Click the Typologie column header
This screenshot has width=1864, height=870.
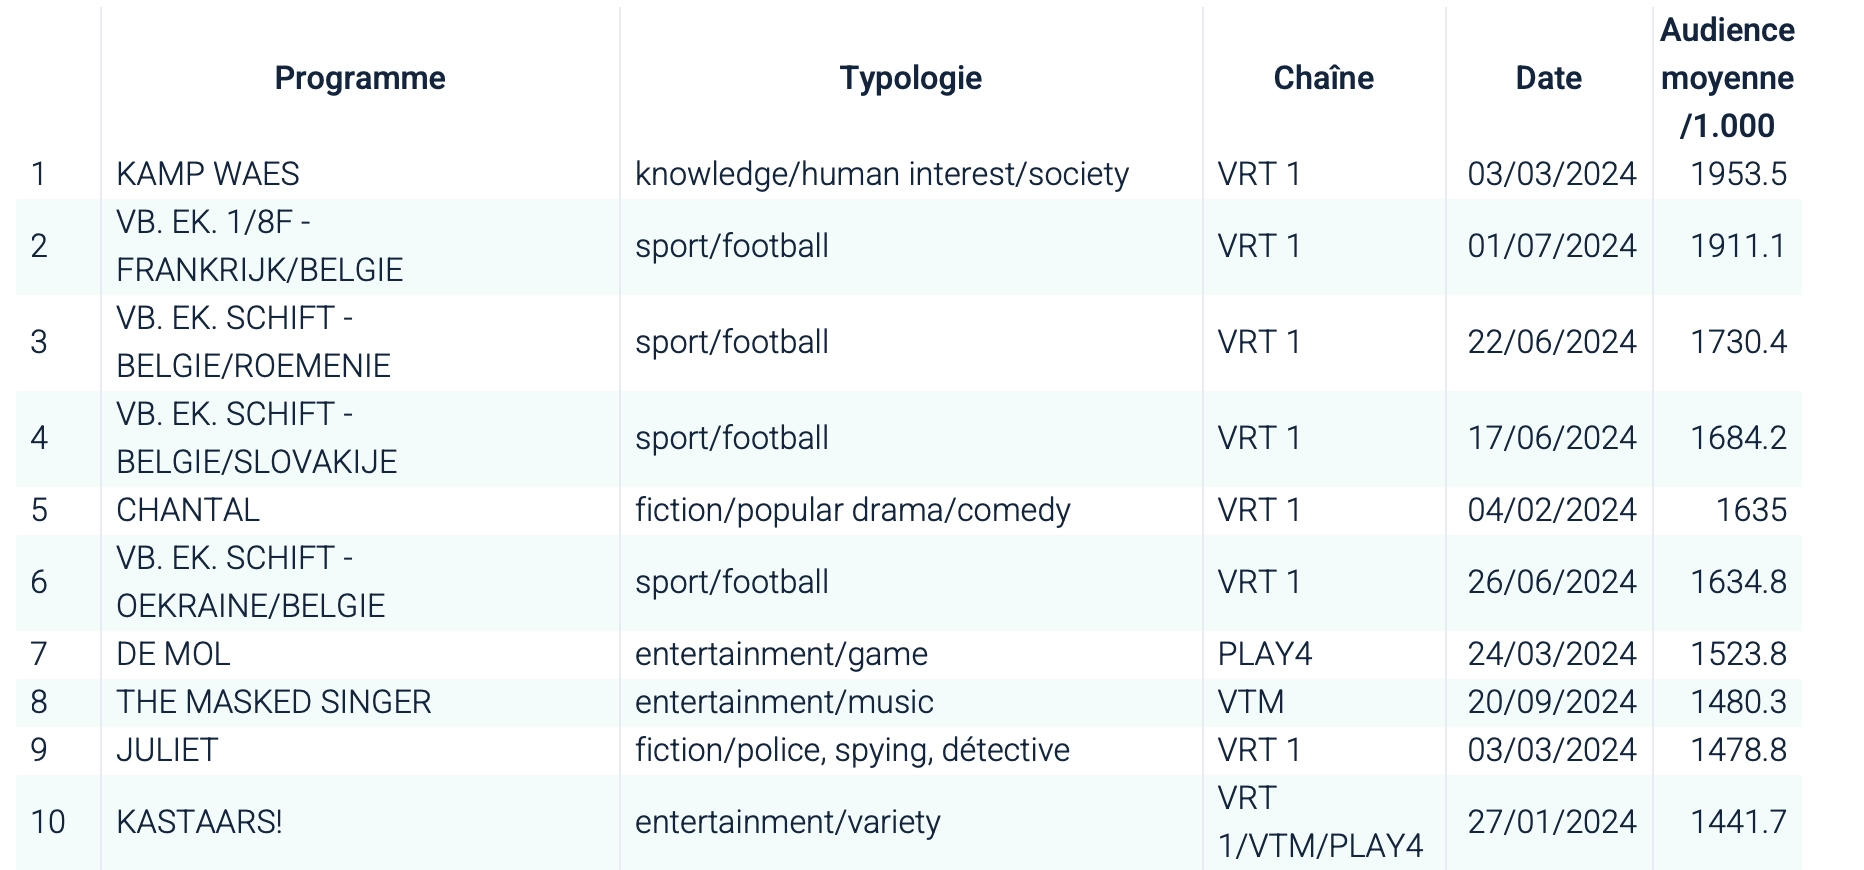click(x=910, y=78)
